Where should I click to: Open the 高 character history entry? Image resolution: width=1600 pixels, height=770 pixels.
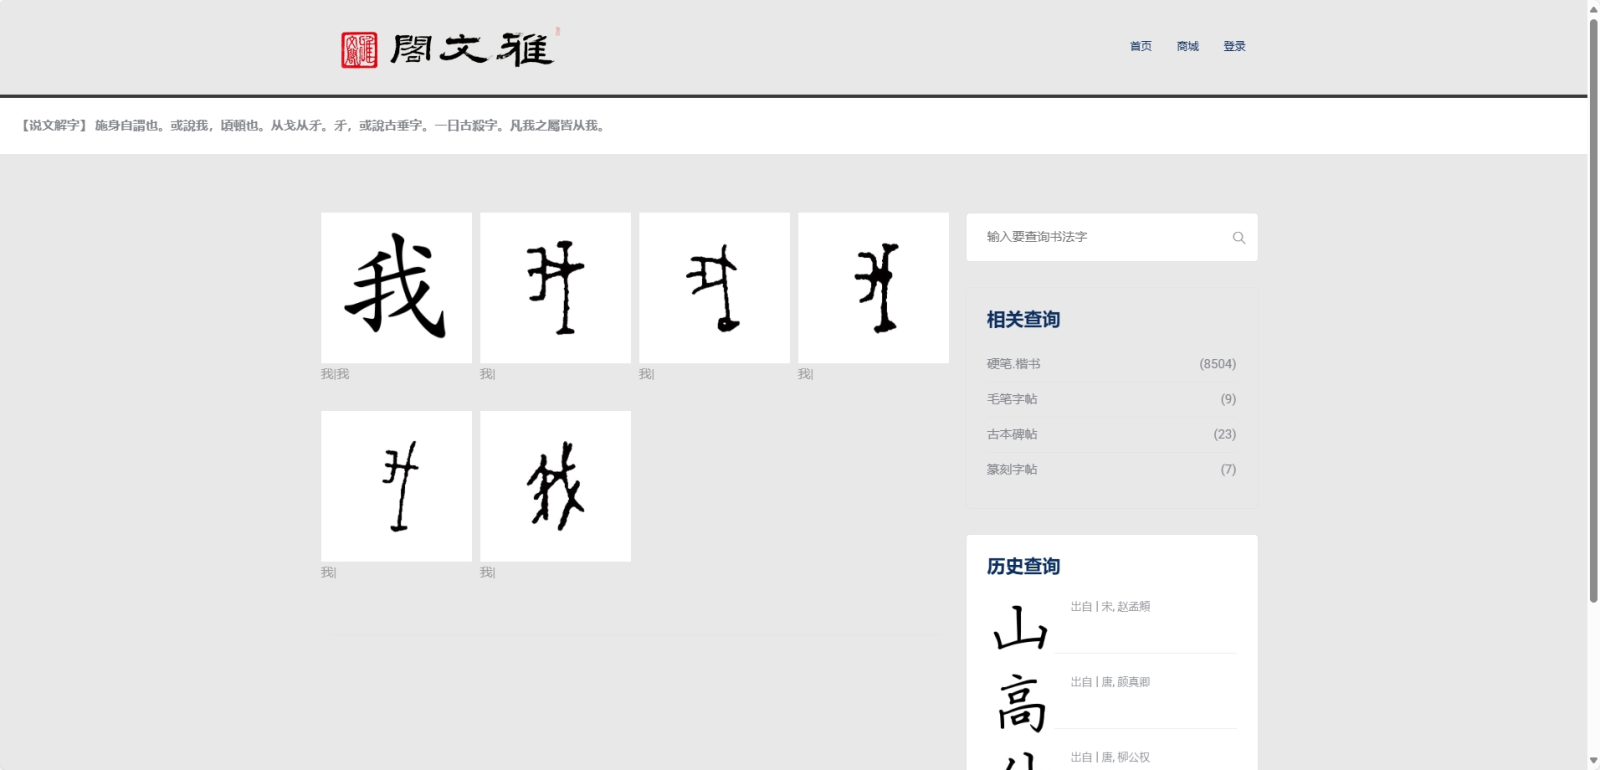1020,704
